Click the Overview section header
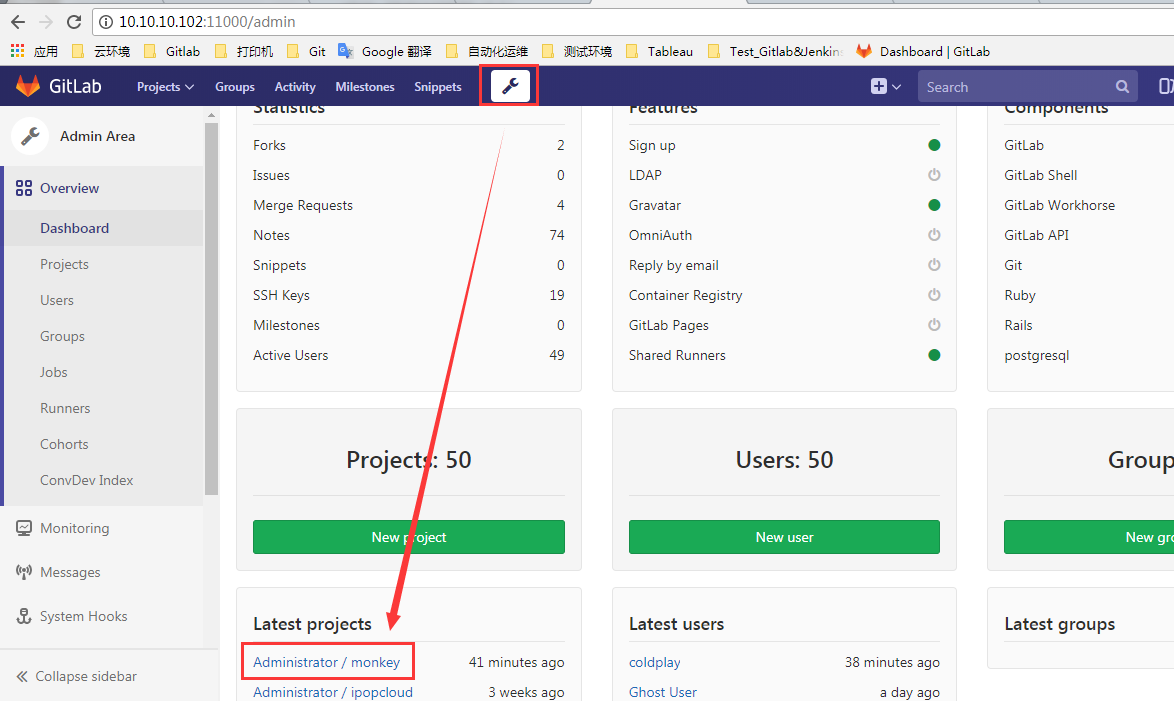 tap(103, 188)
